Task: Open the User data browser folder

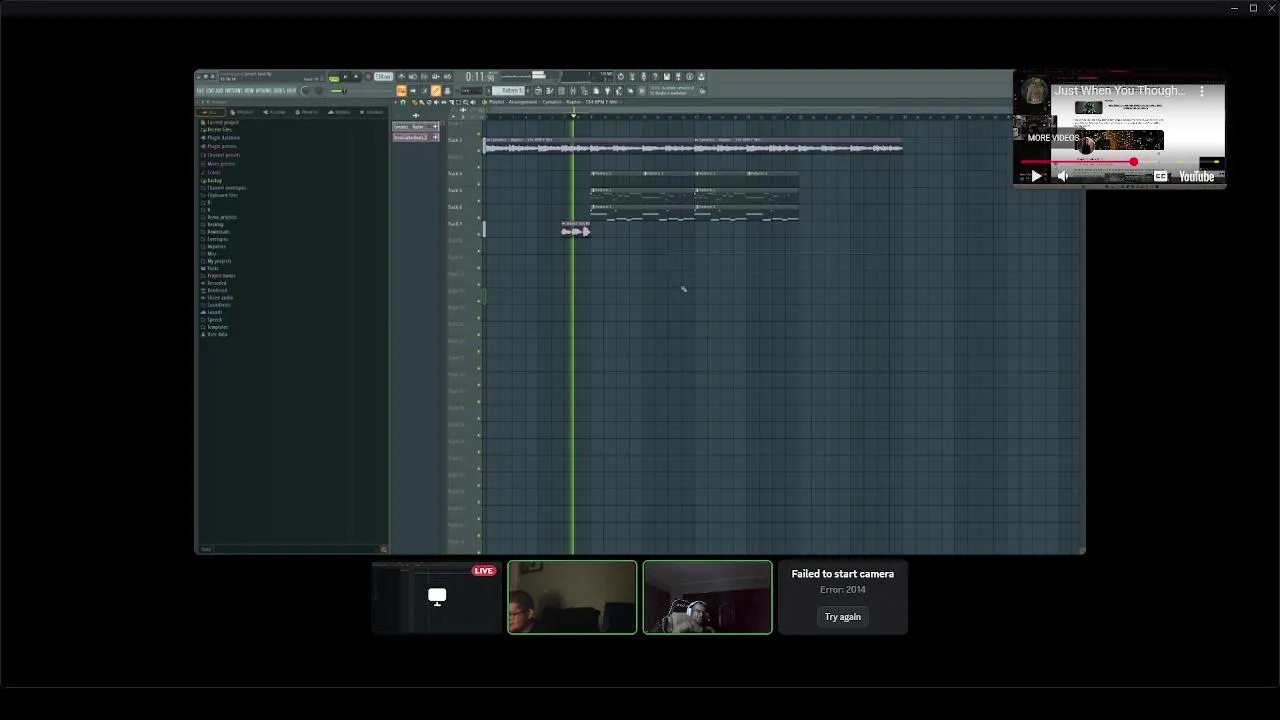Action: (x=216, y=334)
